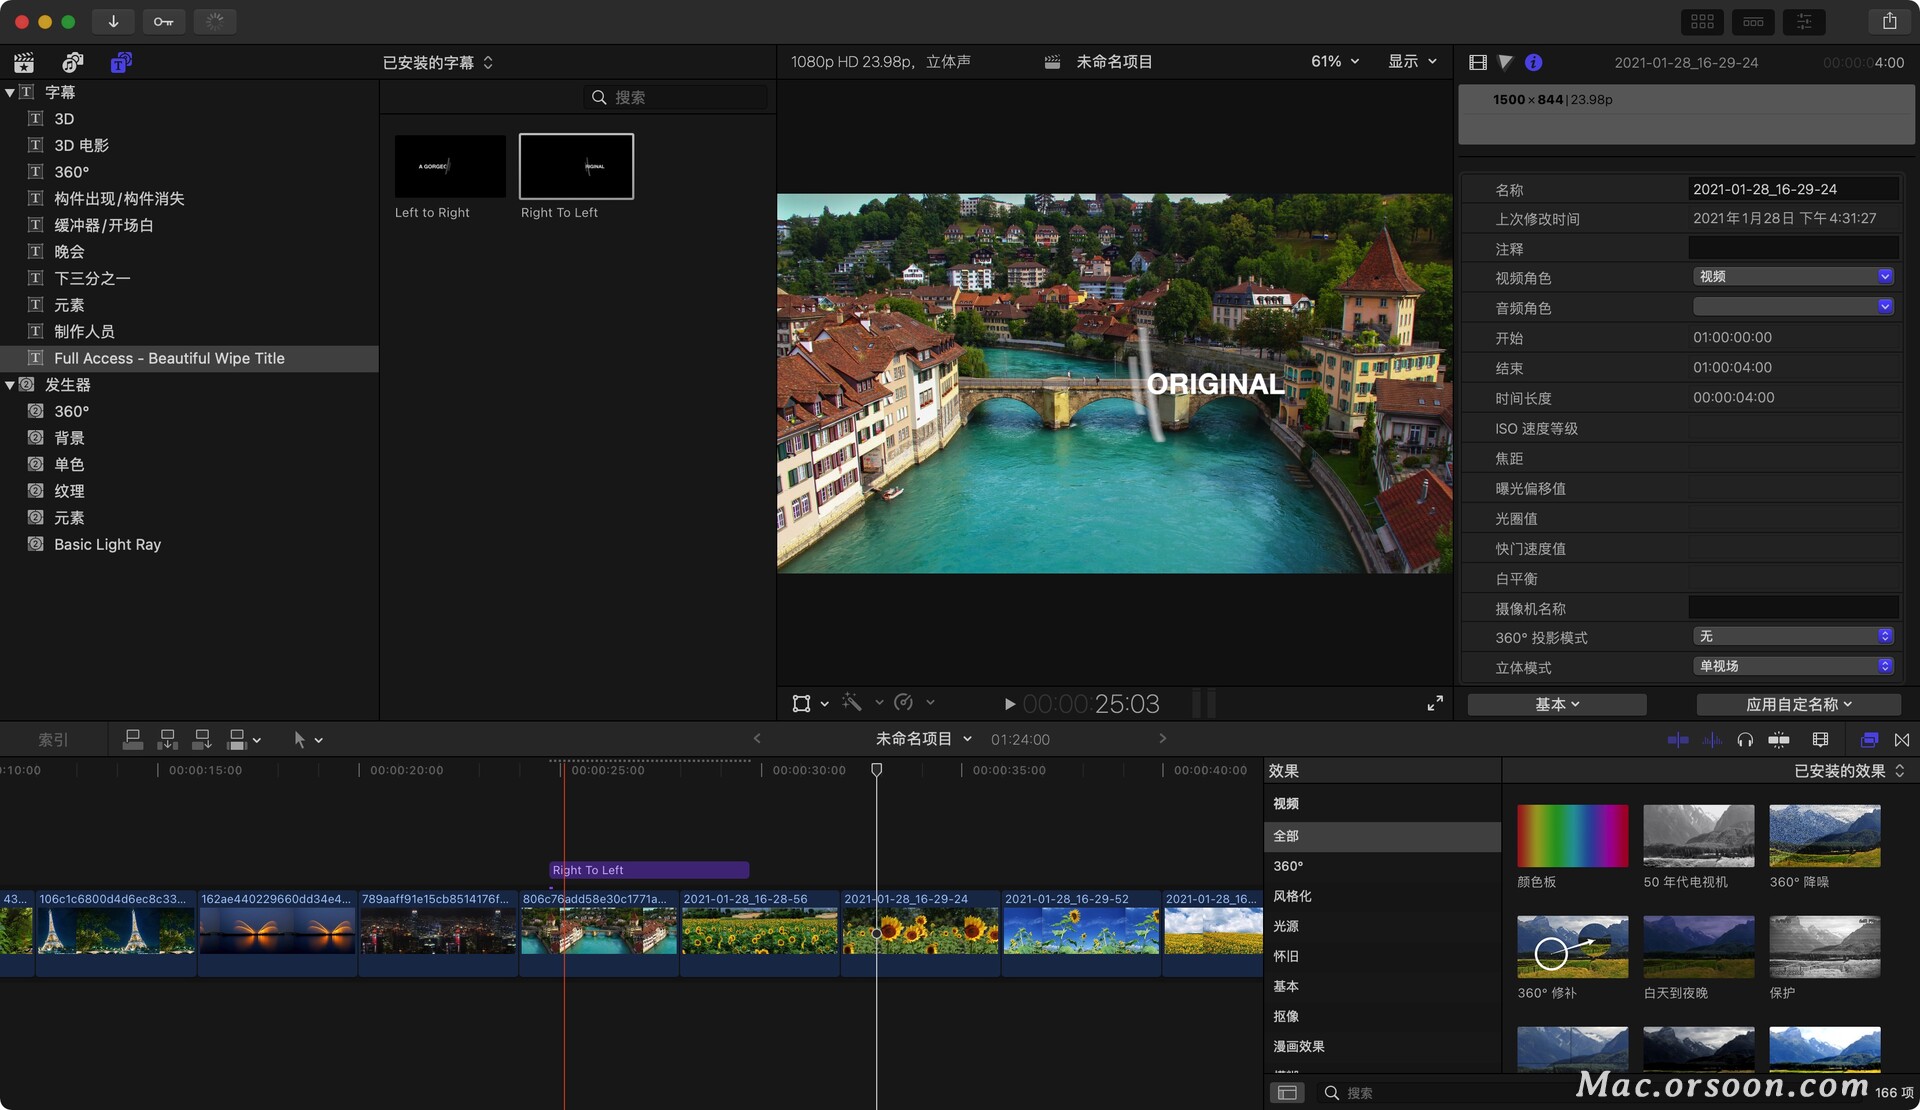Open the 61% zoom level dropdown
Screen dimensions: 1920x1110
(x=1335, y=62)
